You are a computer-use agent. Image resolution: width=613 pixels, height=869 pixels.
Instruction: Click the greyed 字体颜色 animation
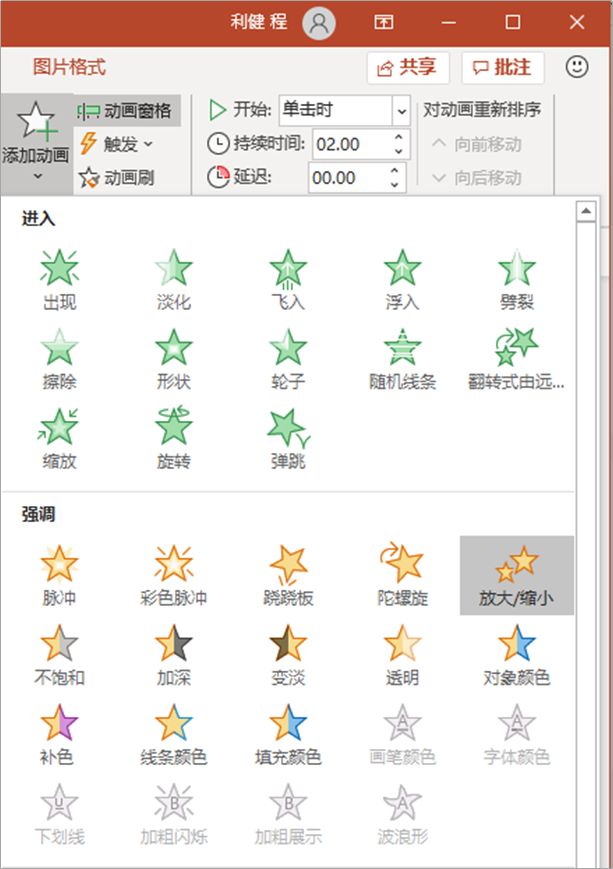click(x=517, y=734)
